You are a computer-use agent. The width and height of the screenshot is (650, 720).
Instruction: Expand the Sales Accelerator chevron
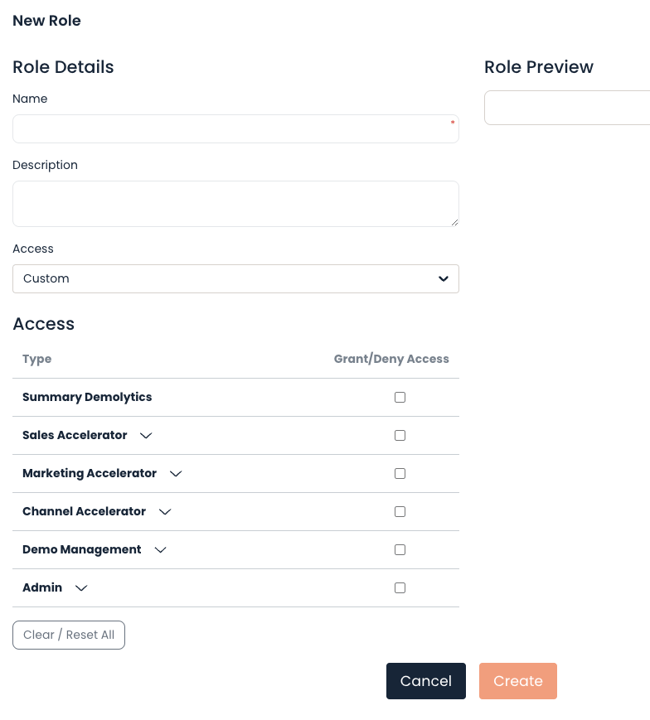pyautogui.click(x=146, y=435)
